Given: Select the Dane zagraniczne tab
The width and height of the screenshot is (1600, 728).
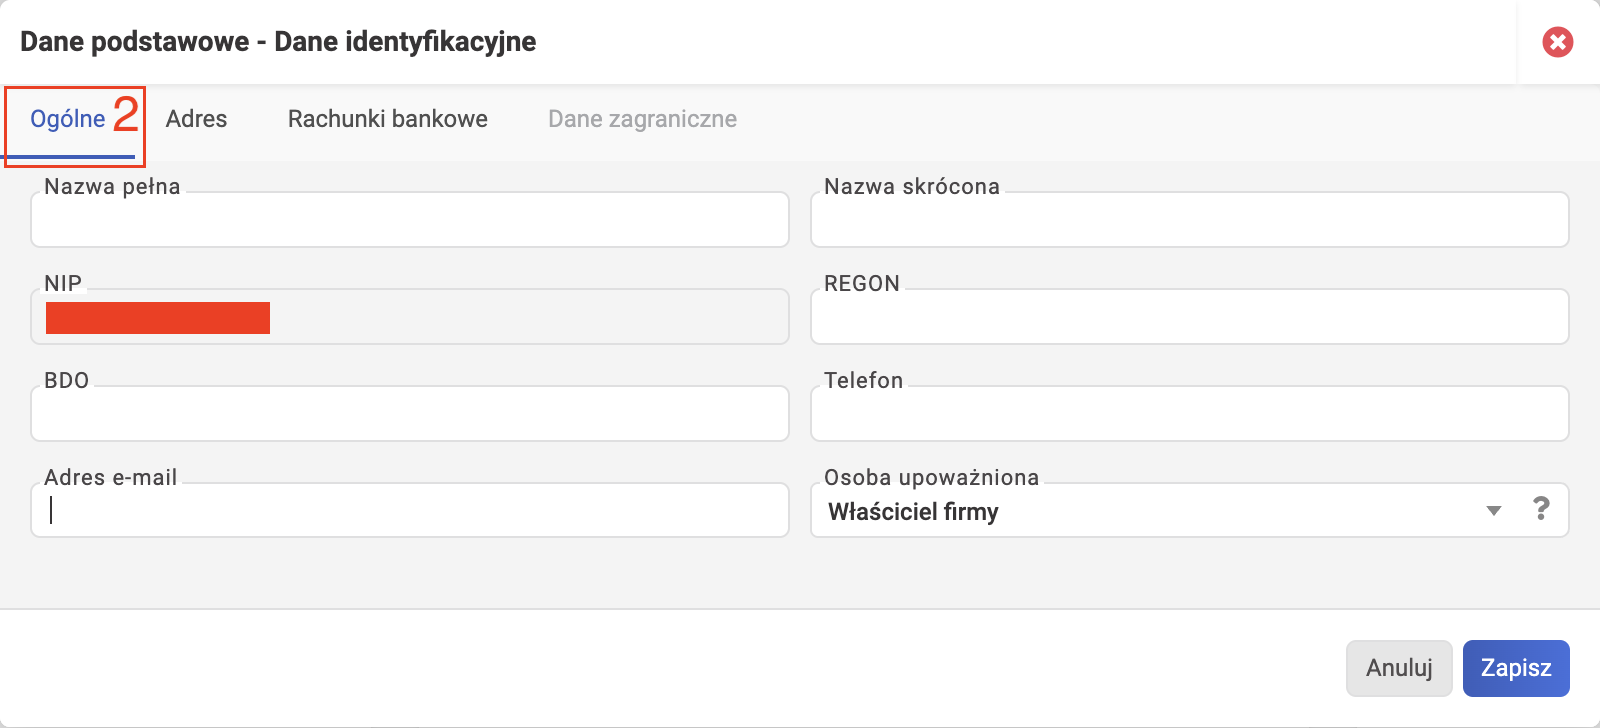Looking at the screenshot, I should 642,120.
